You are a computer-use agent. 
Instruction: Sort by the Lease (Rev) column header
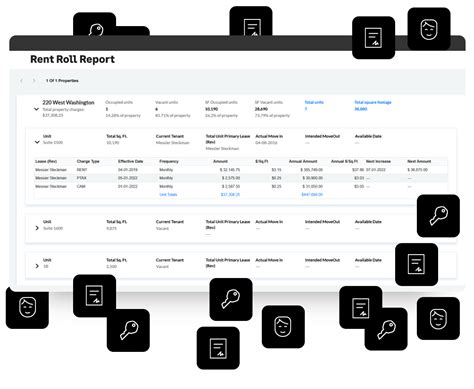46,161
